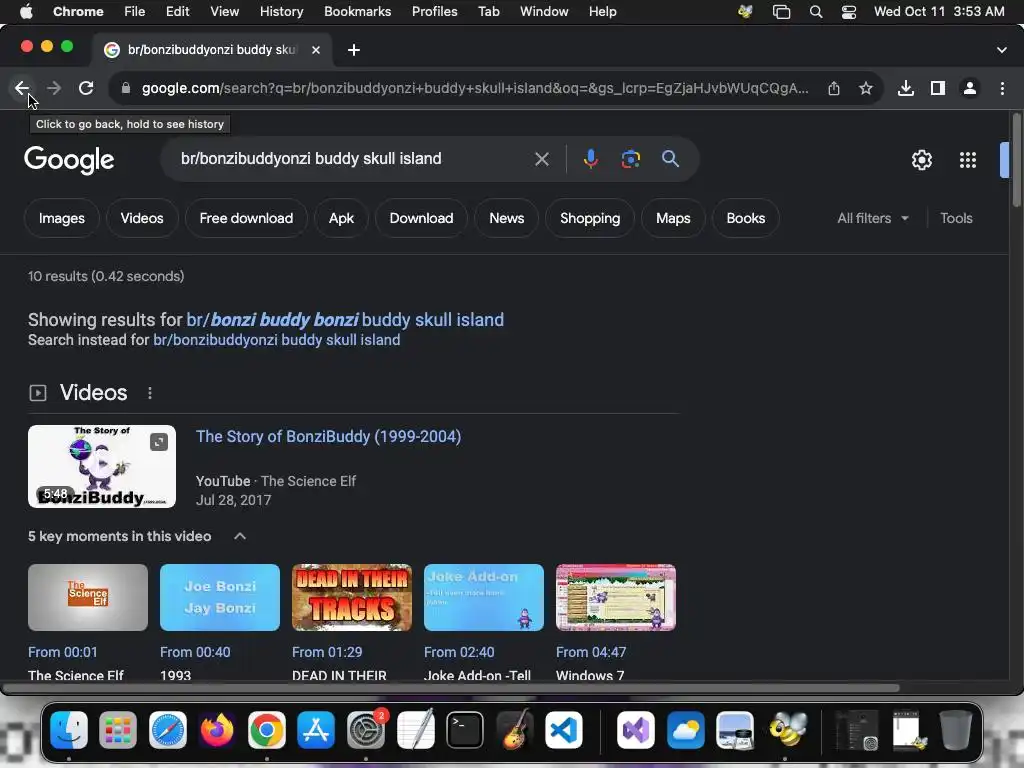Open the tab search dropdown
1024x768 pixels.
(x=1002, y=50)
